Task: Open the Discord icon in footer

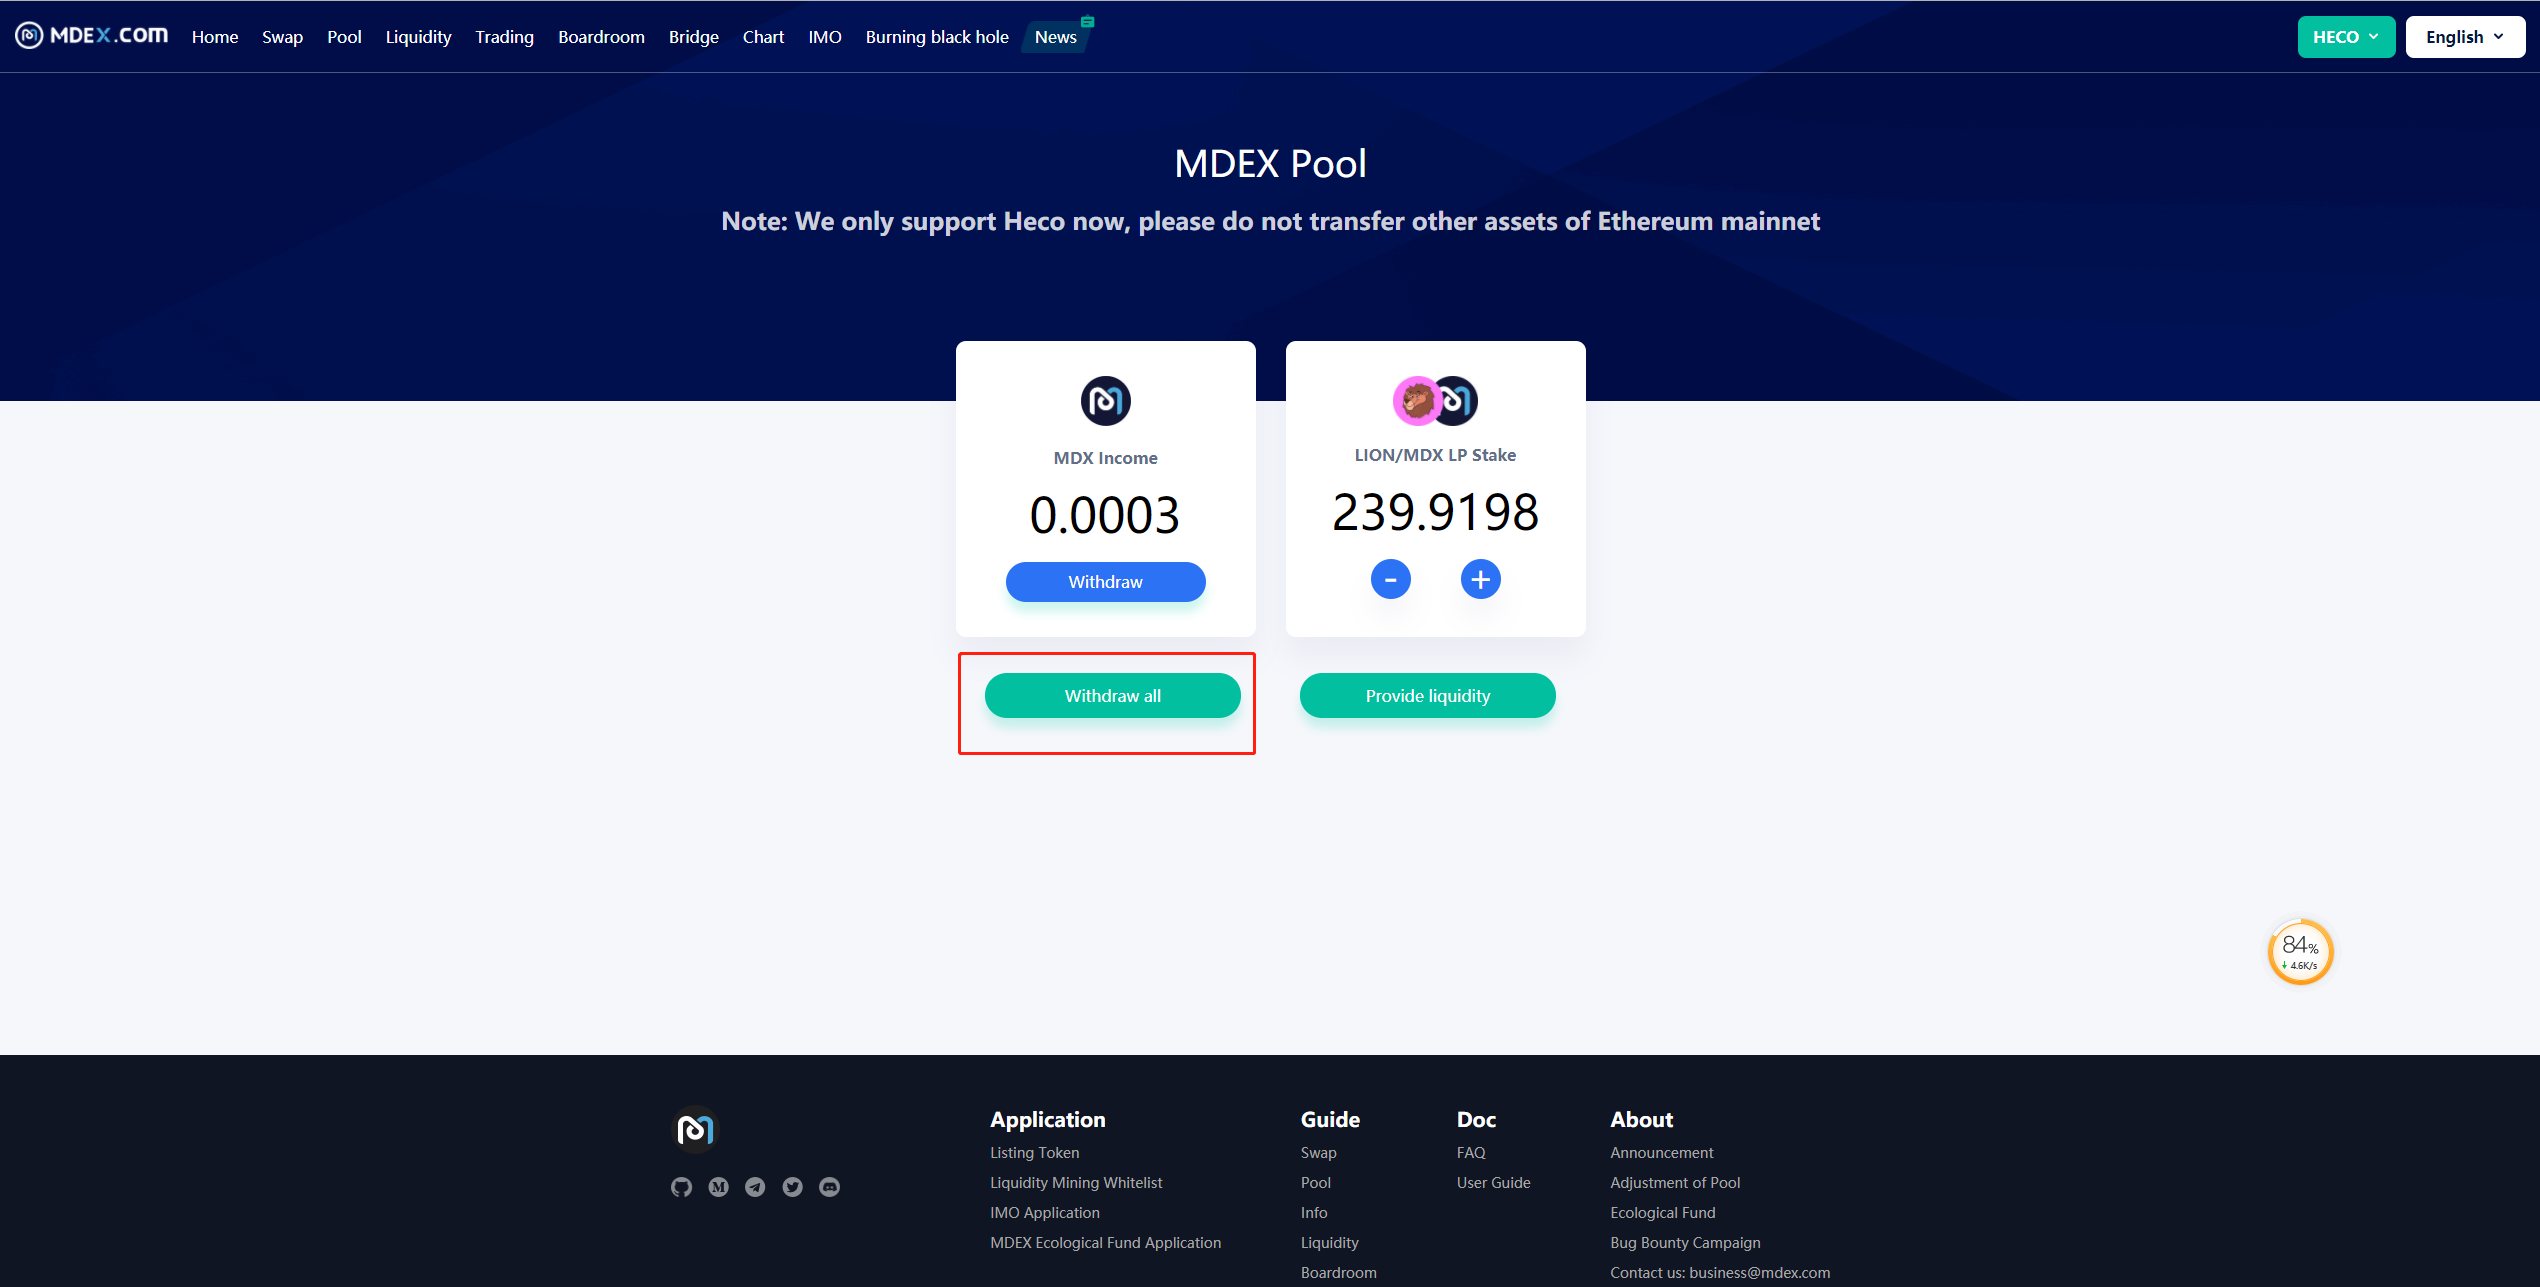Action: click(x=829, y=1187)
